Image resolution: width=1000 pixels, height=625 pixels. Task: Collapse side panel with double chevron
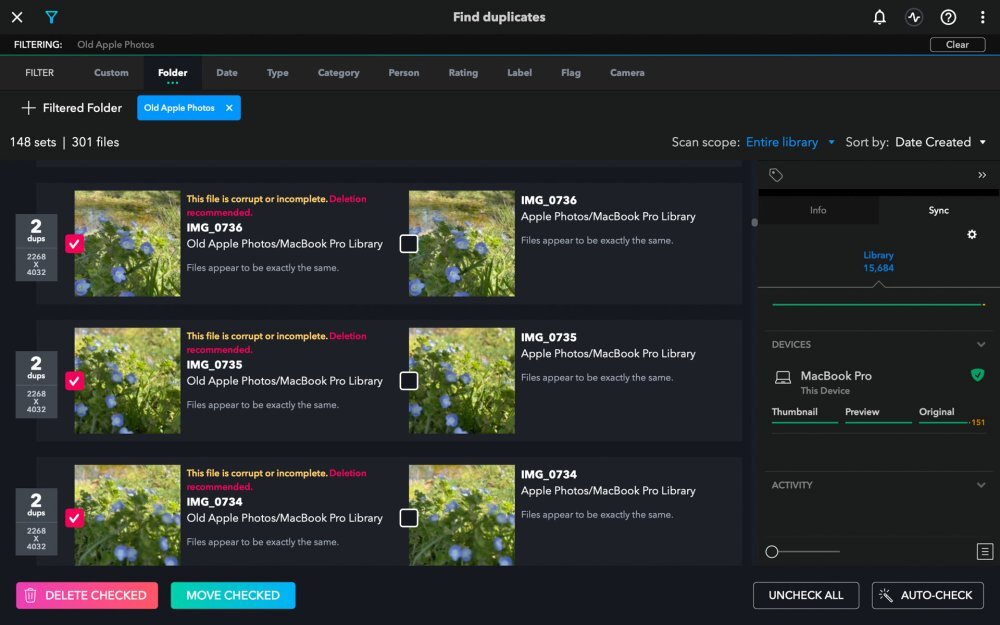coord(982,175)
